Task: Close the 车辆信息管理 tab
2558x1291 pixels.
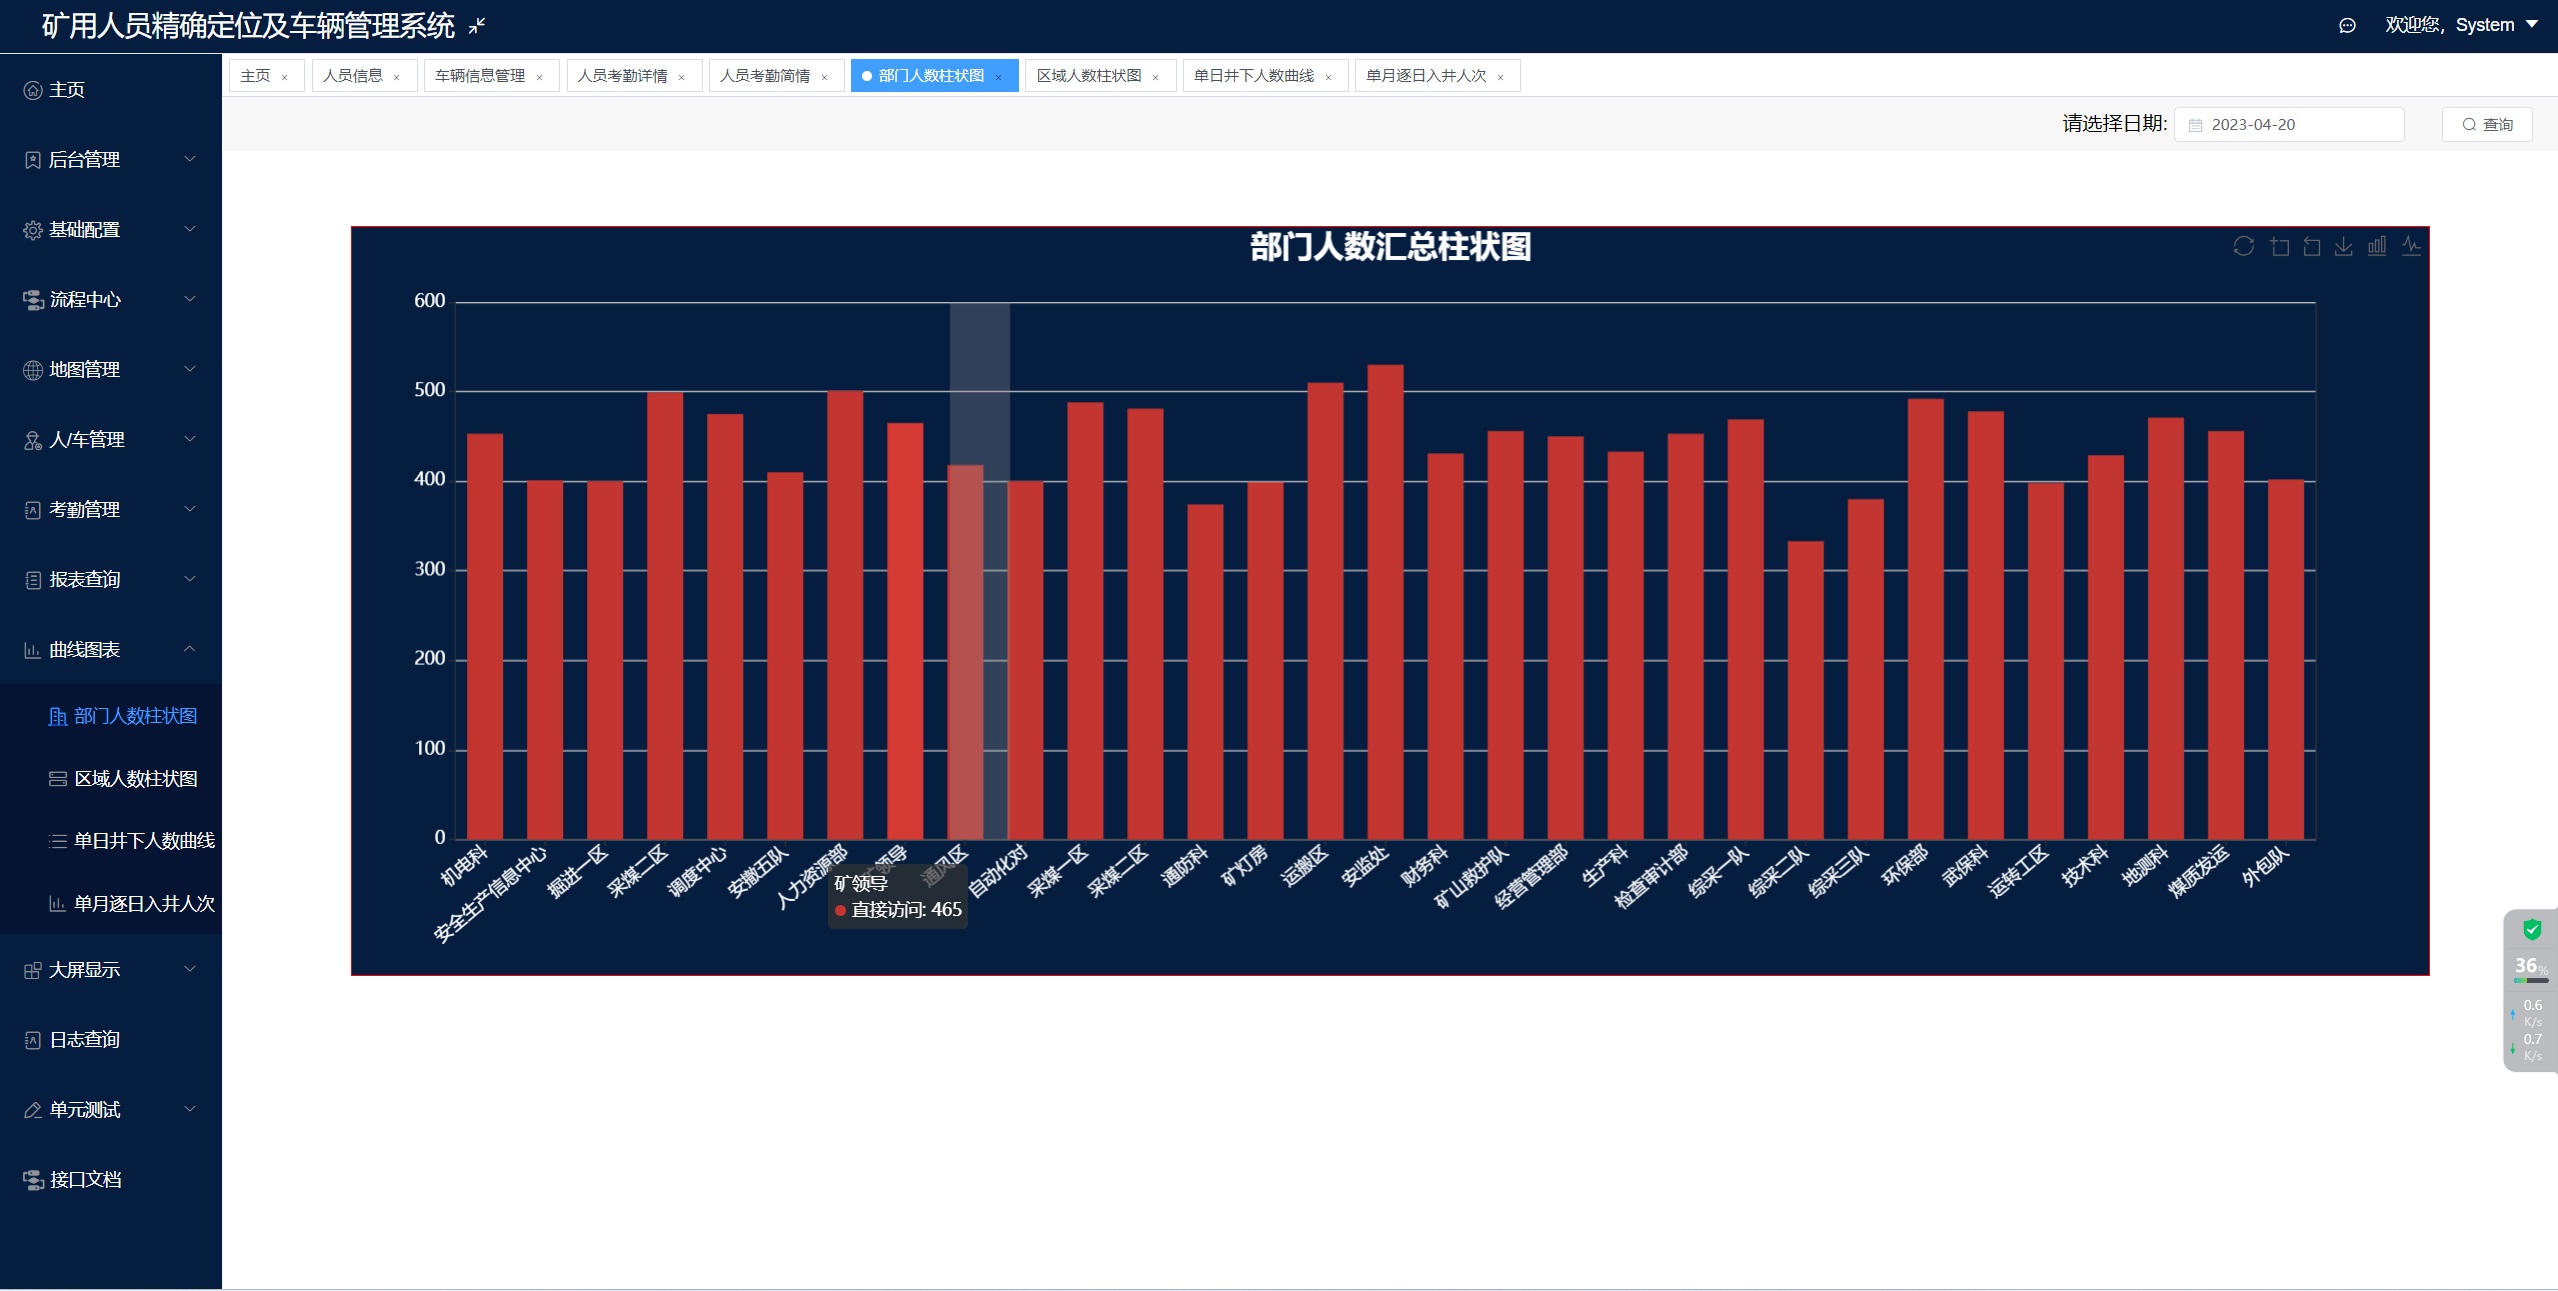Action: (x=539, y=77)
